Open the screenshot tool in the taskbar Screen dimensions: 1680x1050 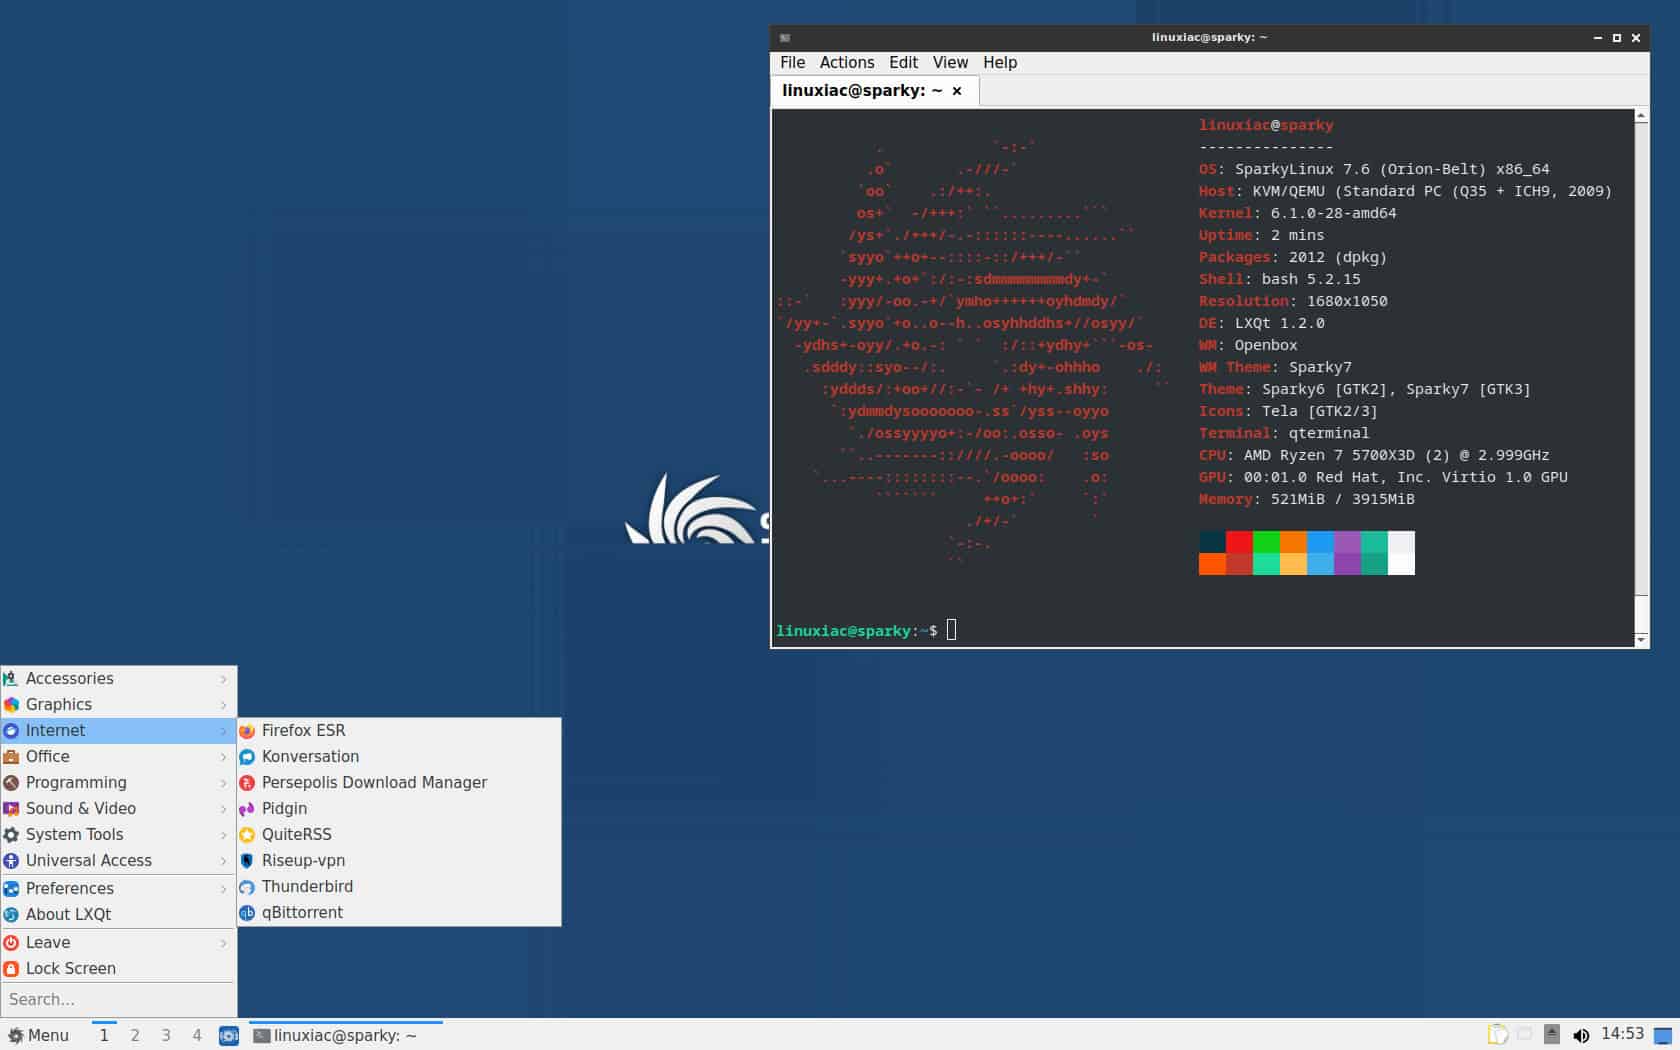click(x=228, y=1036)
